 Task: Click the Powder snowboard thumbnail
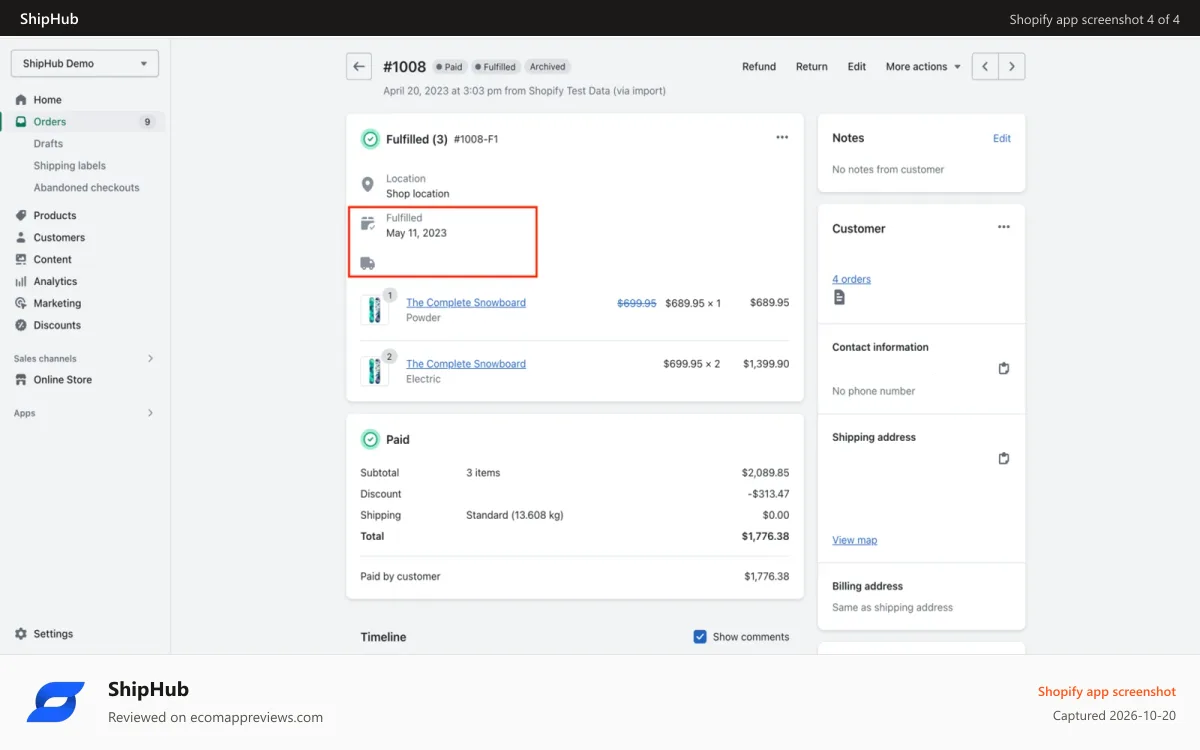[374, 310]
